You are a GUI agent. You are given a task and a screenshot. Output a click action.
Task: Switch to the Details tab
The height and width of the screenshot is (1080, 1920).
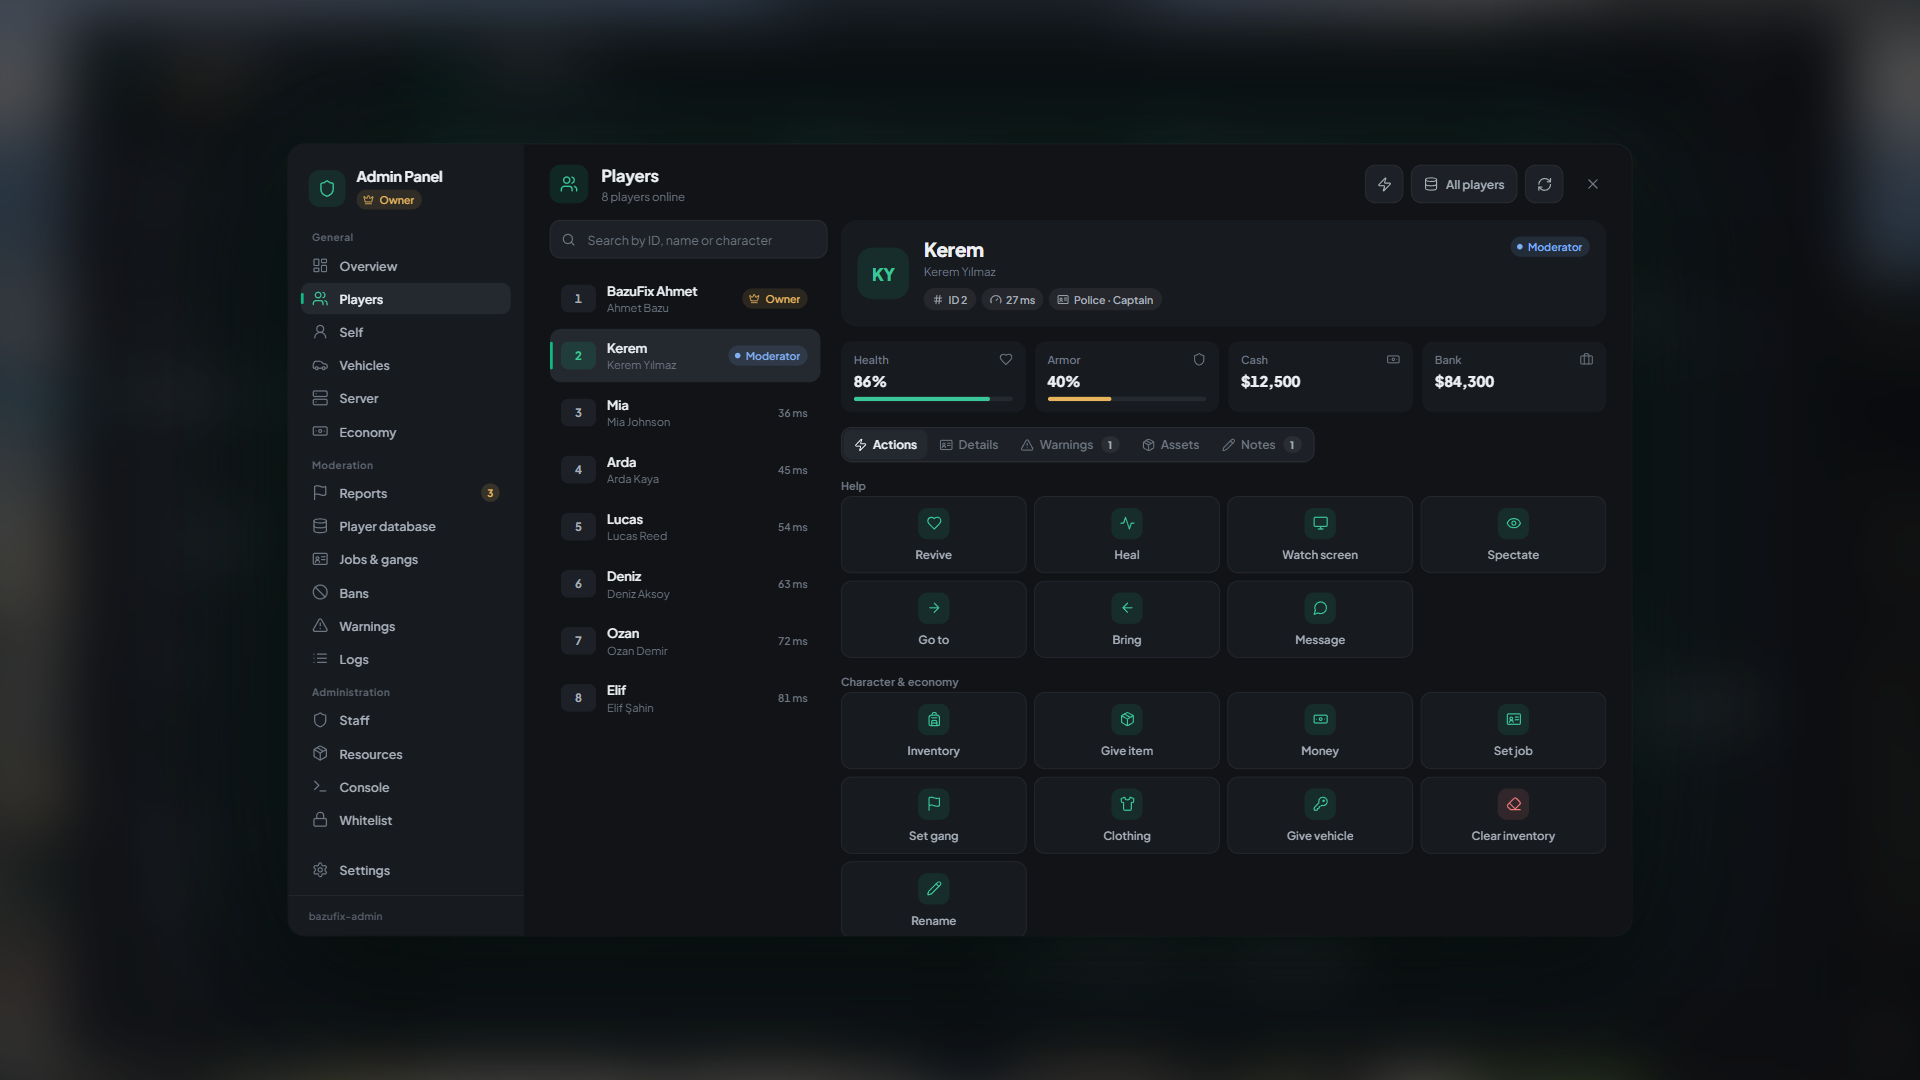(x=969, y=445)
